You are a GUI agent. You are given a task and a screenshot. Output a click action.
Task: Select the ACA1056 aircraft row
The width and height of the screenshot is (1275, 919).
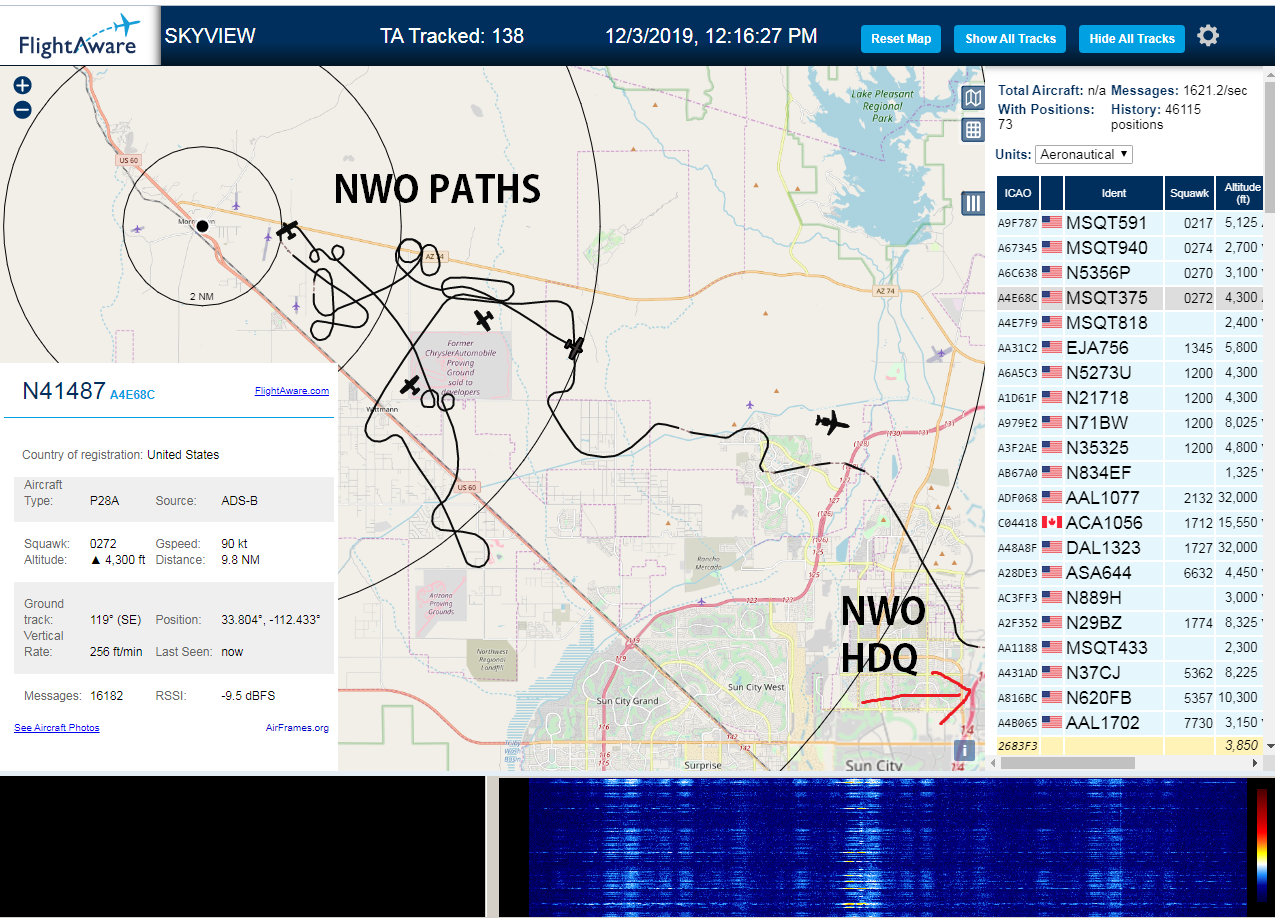tap(1130, 523)
